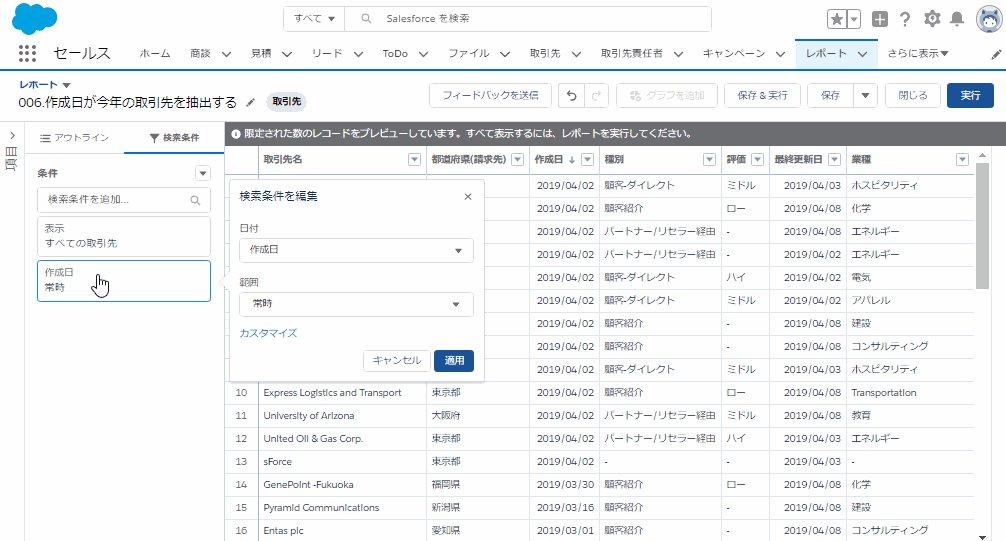The image size is (1006, 541).
Task: Click the blue 実行 button
Action: pos(970,96)
